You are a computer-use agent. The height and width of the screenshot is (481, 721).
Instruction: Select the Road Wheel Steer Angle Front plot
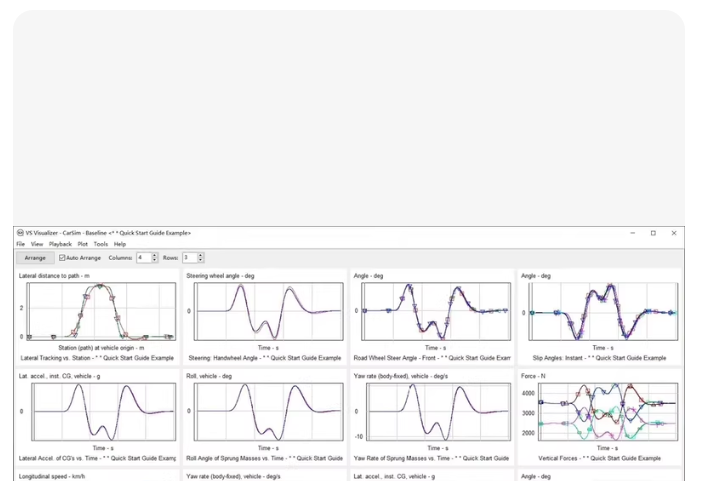tap(436, 311)
